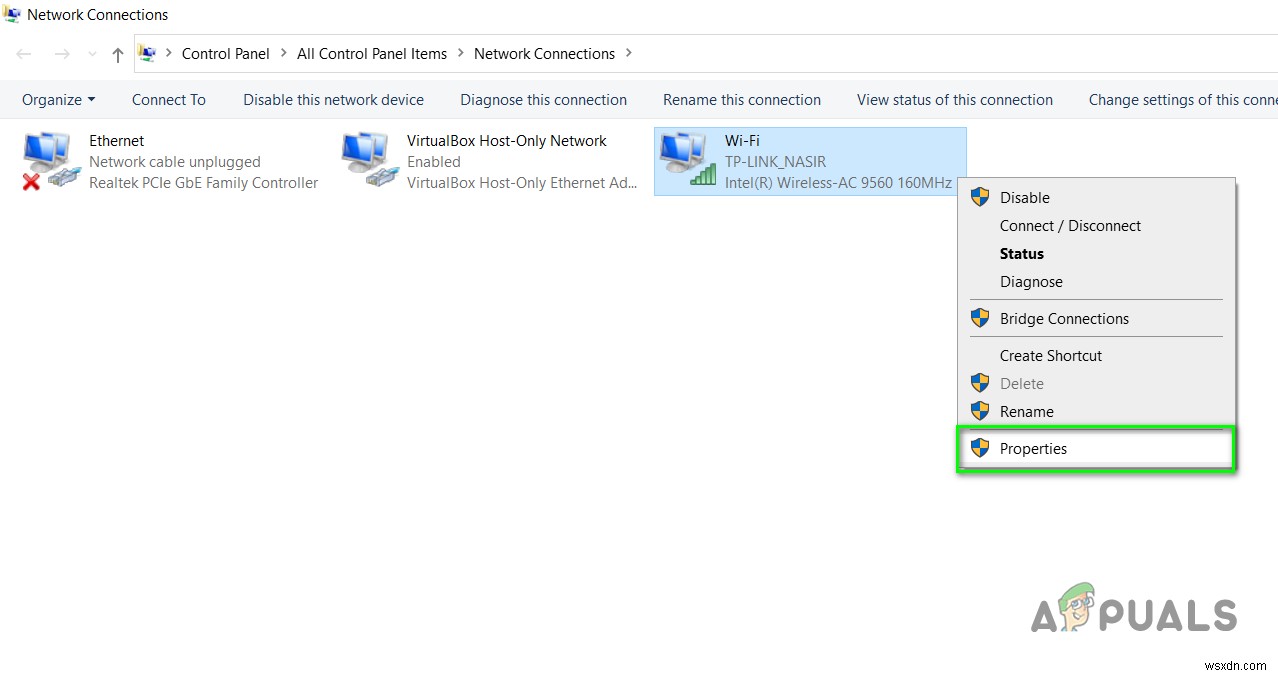Click the Network Connections title bar icon

point(12,14)
